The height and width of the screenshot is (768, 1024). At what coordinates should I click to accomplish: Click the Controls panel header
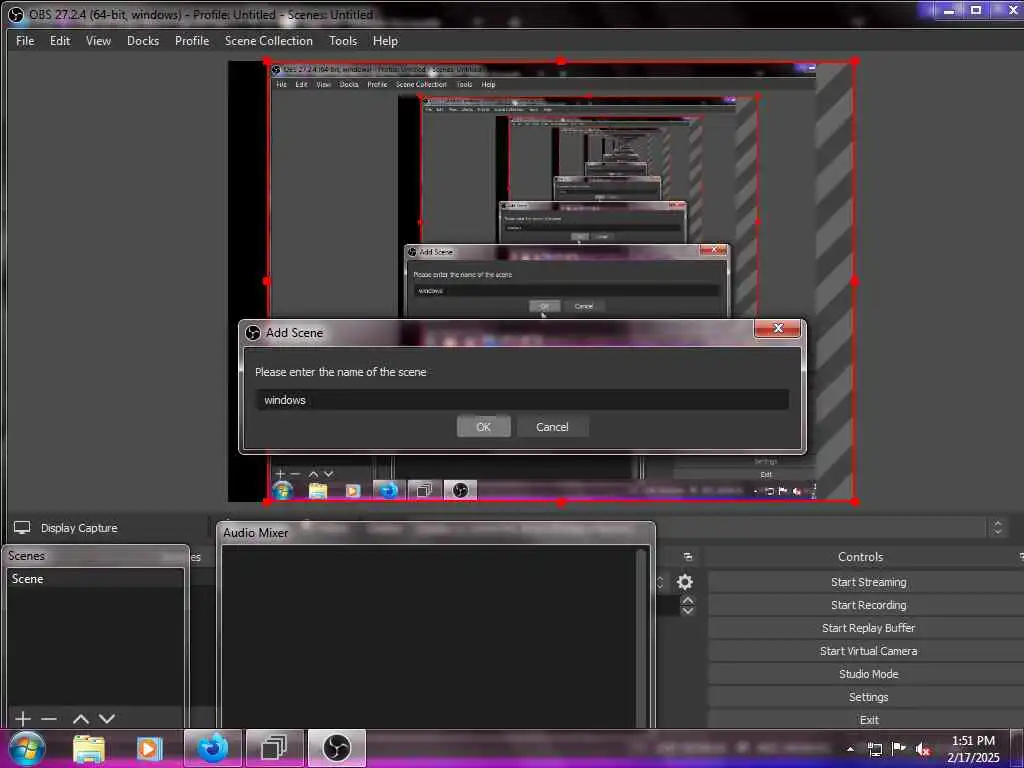(860, 556)
